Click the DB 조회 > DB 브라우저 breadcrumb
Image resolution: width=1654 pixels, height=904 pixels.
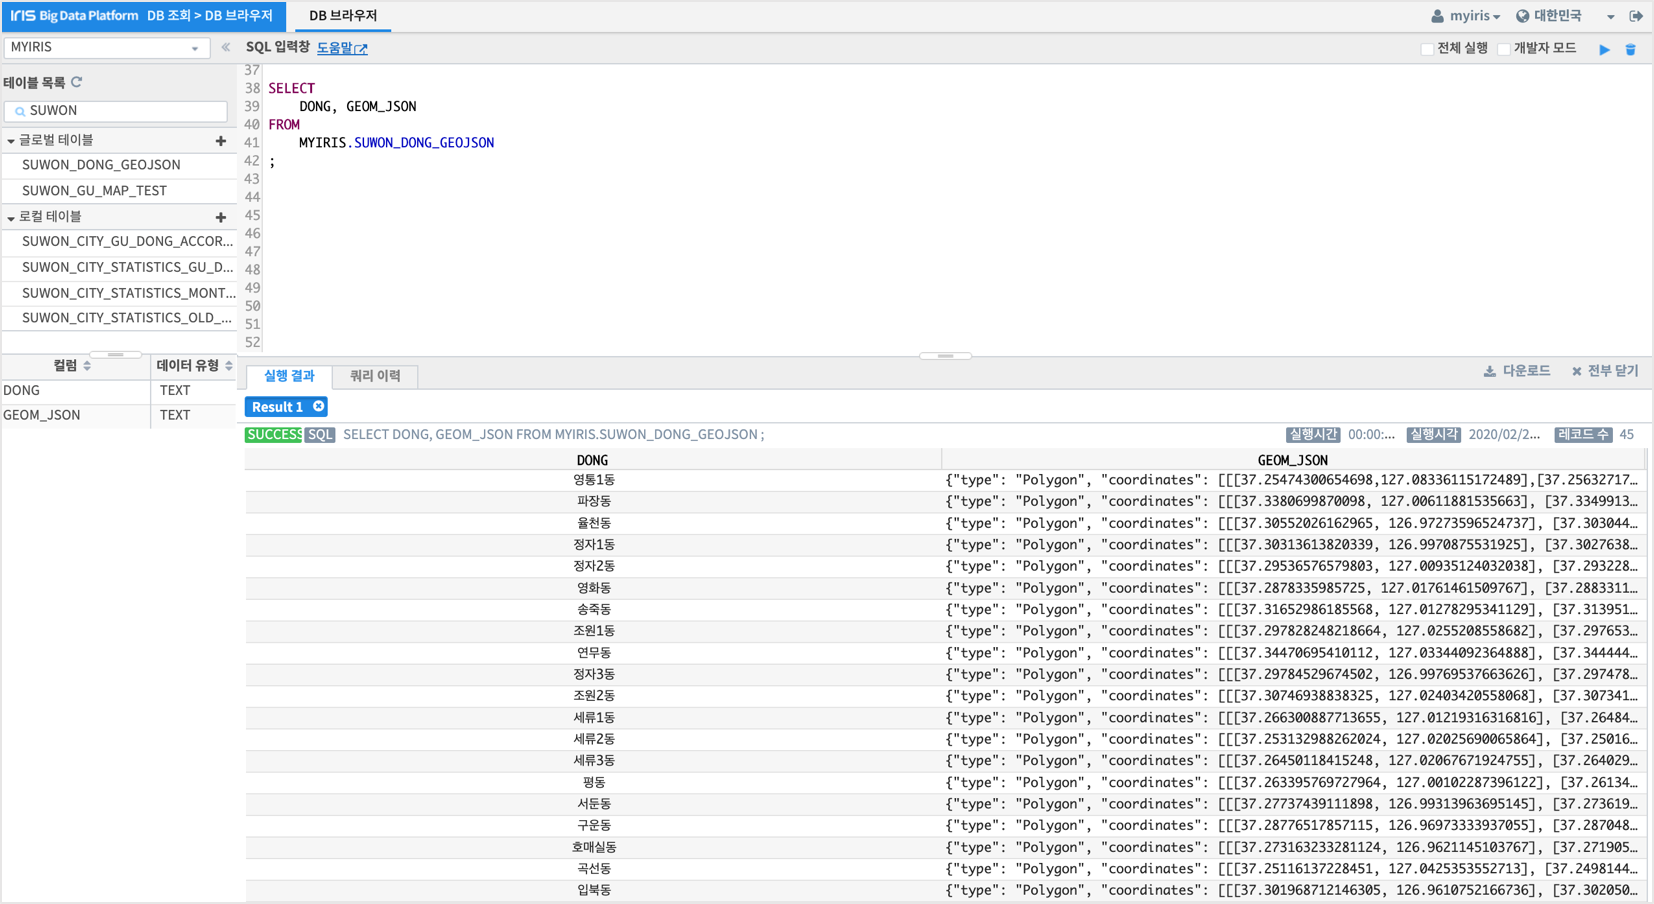tap(210, 16)
